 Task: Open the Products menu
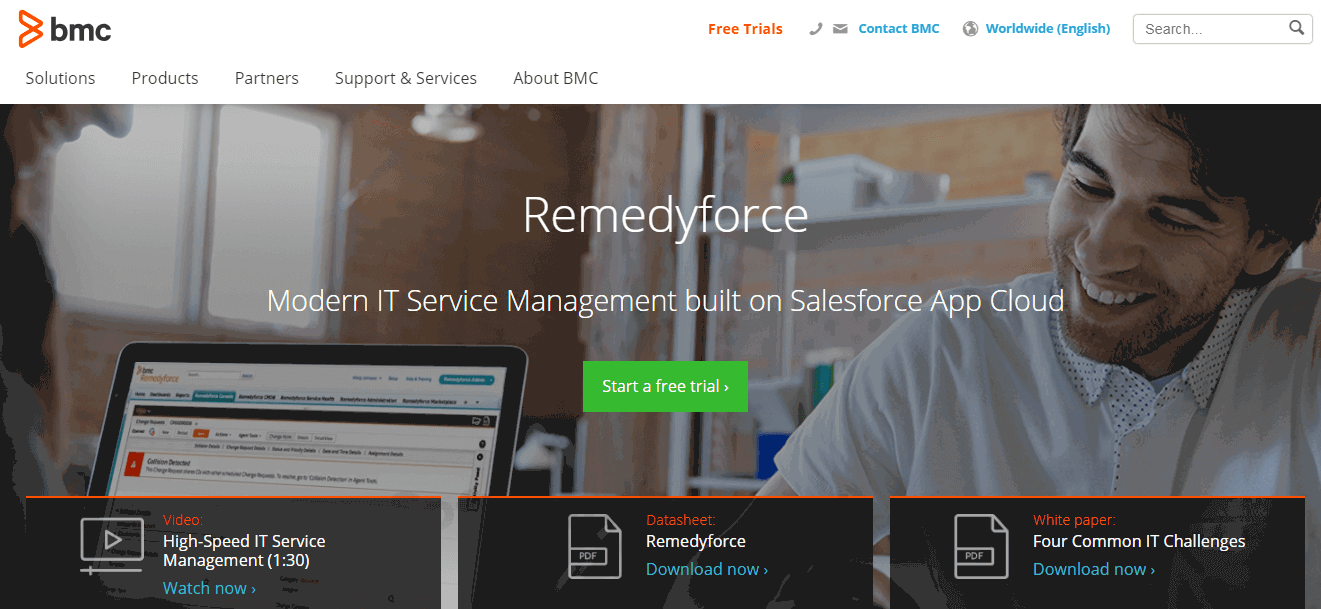pyautogui.click(x=165, y=78)
